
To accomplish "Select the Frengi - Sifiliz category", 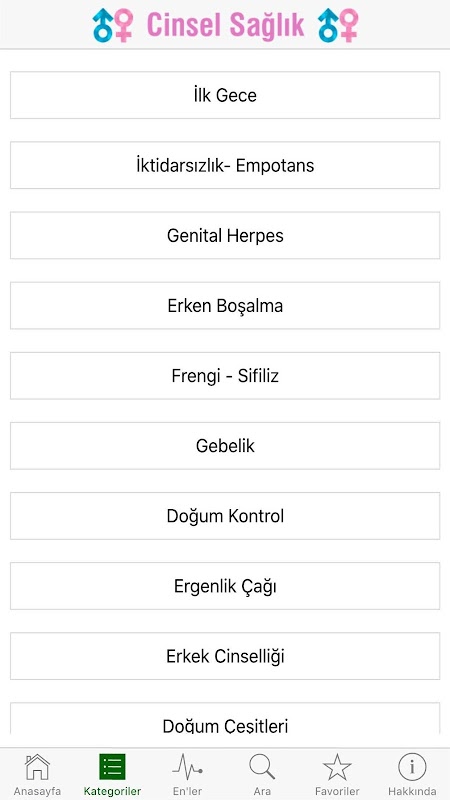I will 225,376.
